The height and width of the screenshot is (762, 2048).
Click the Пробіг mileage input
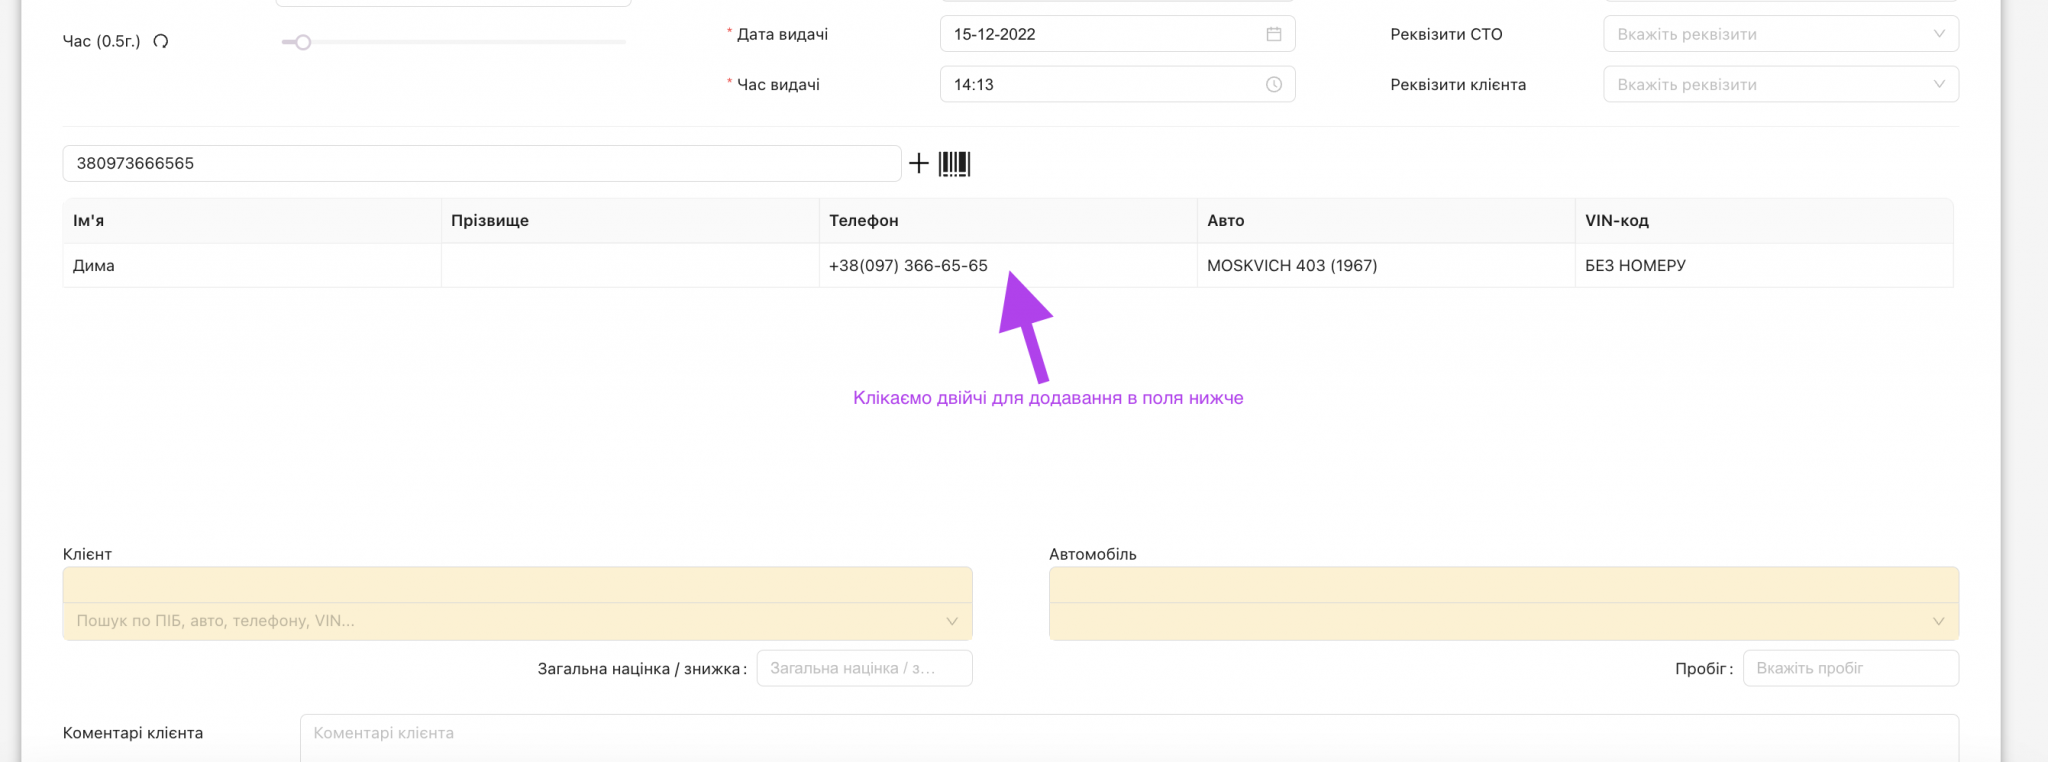1850,668
